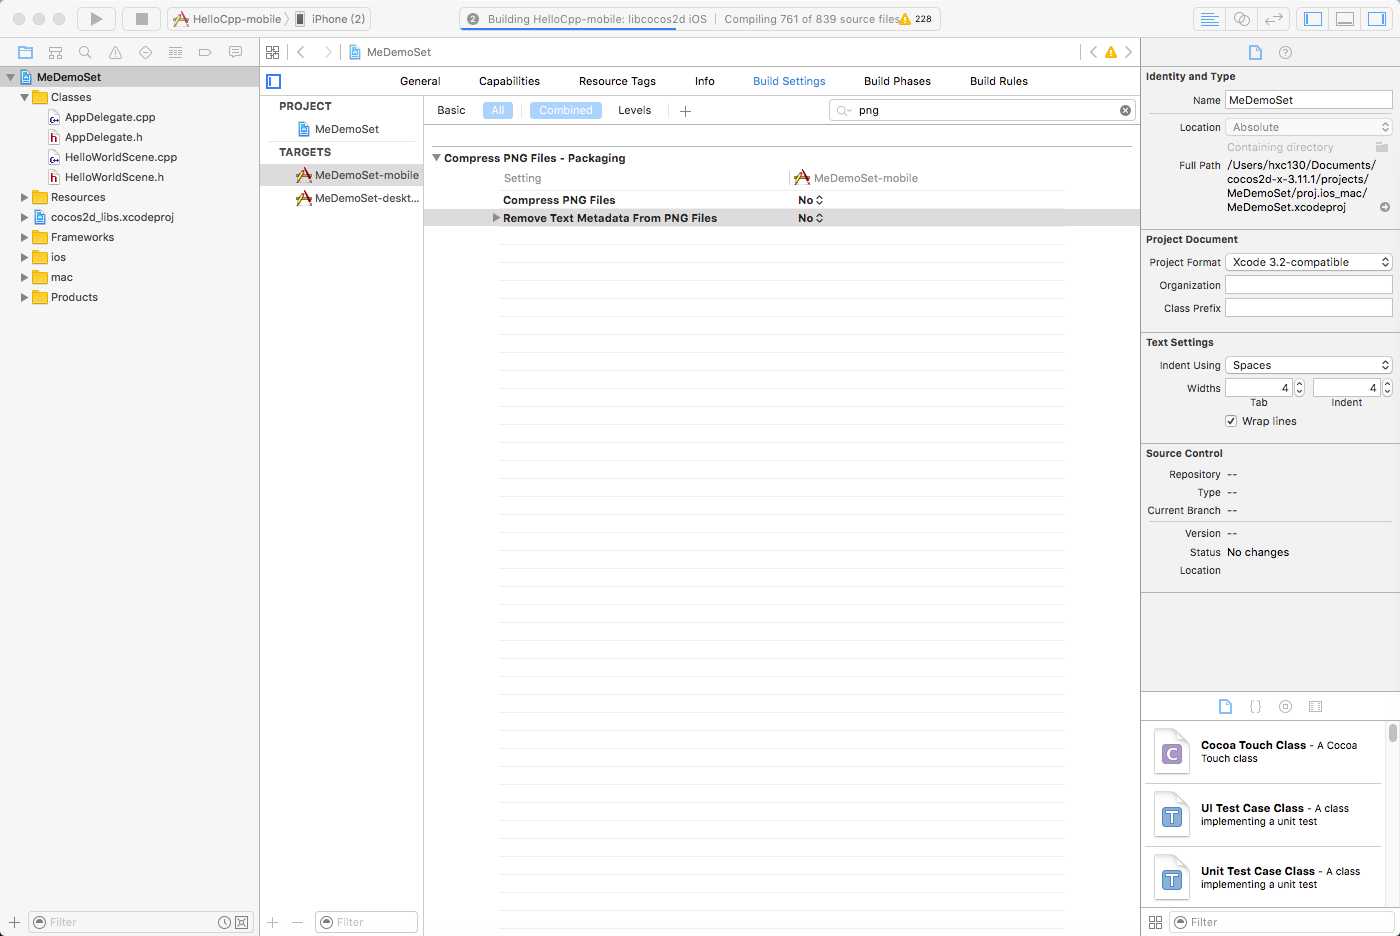
Task: Open the Resource Tags tab
Action: pyautogui.click(x=617, y=81)
